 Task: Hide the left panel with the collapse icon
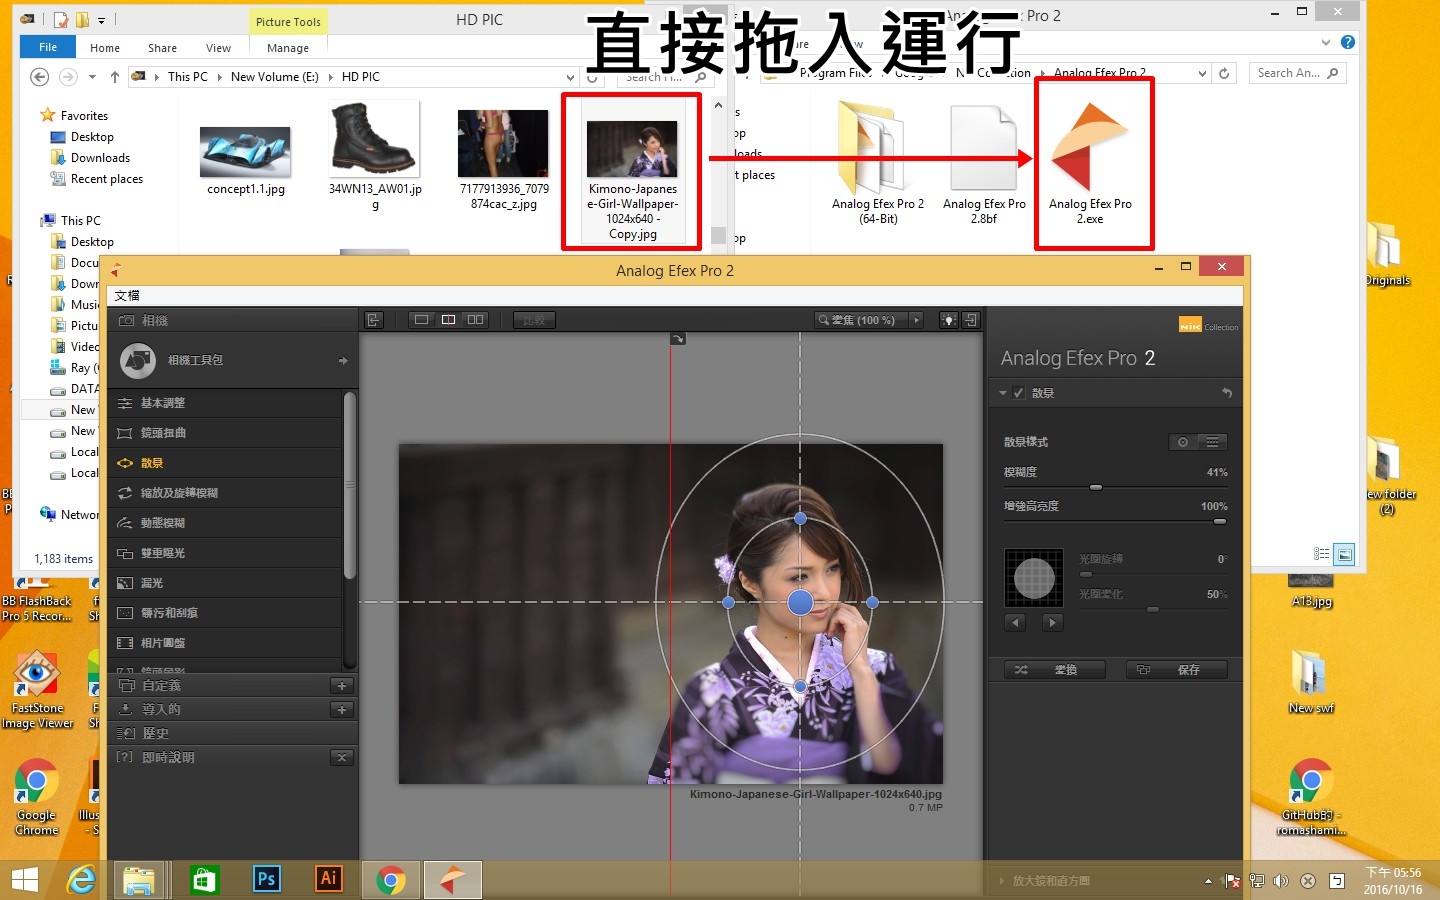pos(374,320)
